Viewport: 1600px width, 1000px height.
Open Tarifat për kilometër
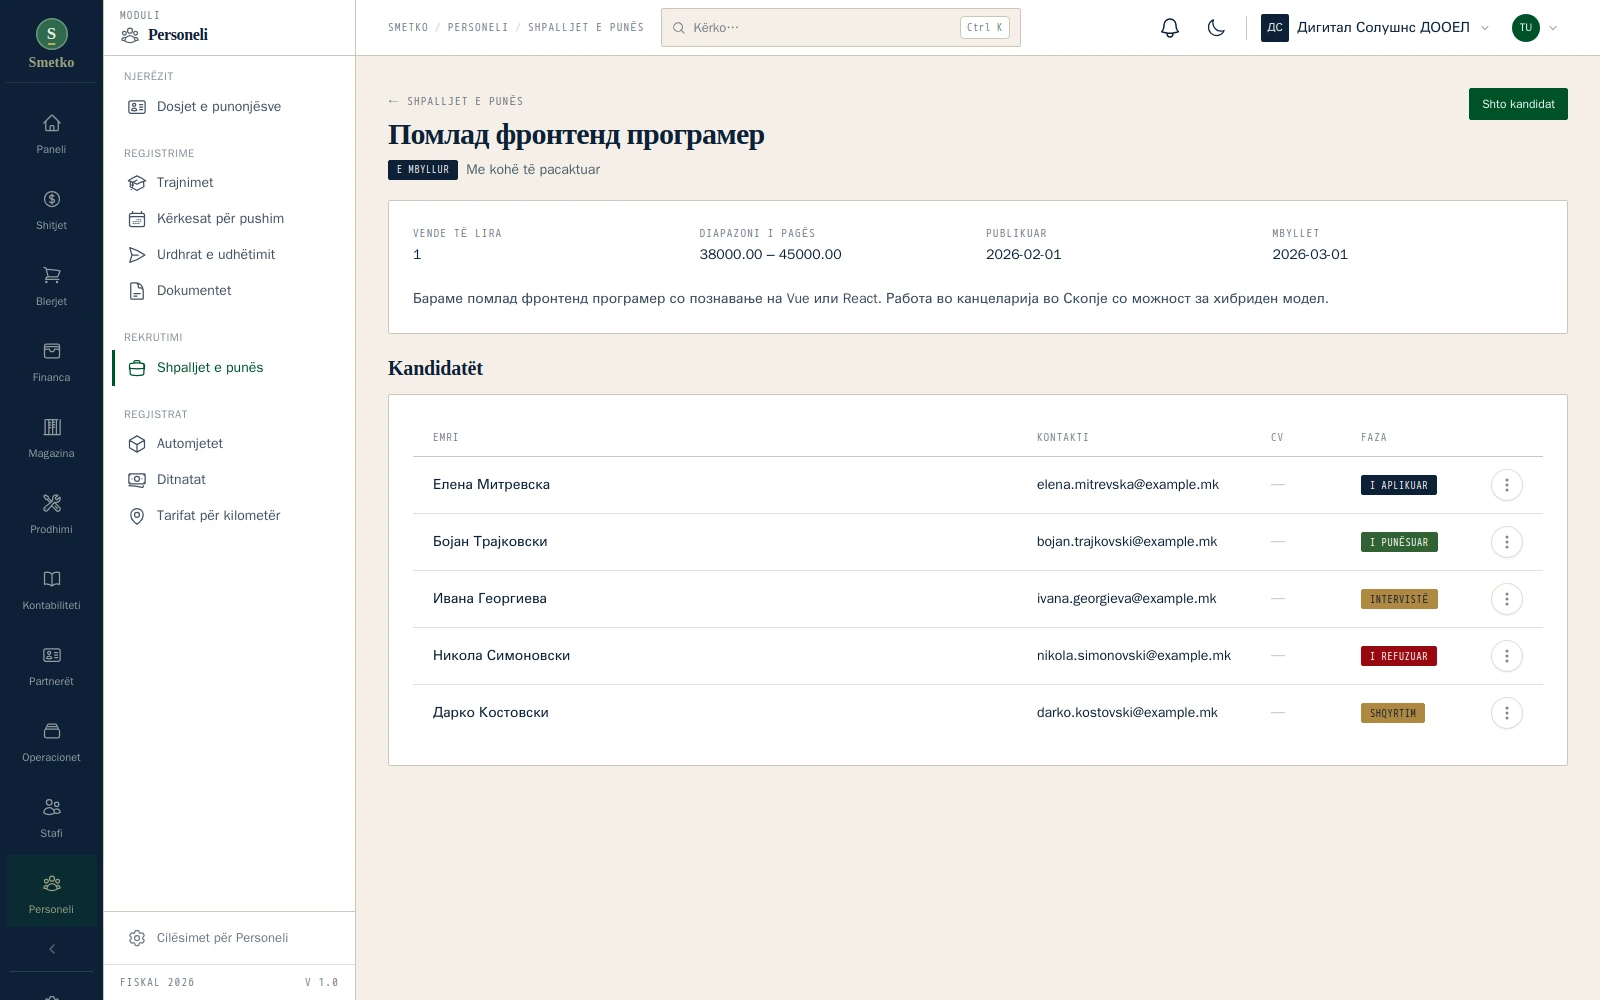click(x=229, y=516)
